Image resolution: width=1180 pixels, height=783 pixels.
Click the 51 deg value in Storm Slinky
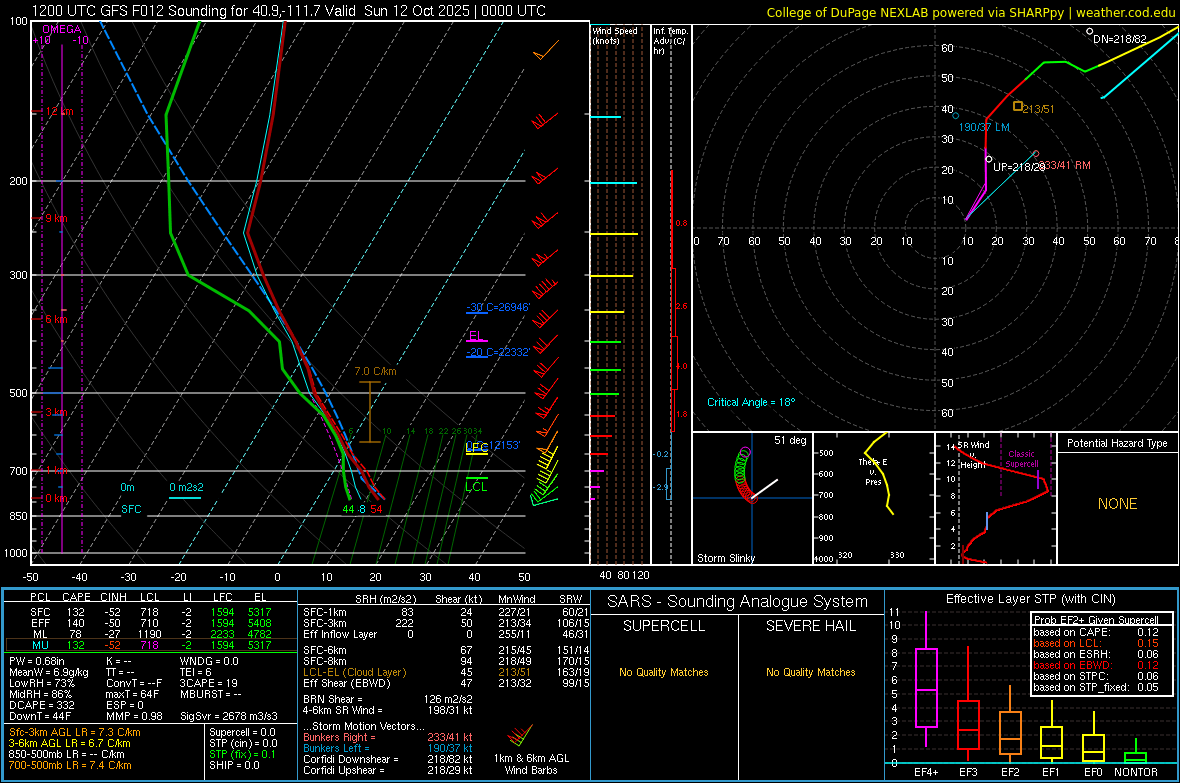pos(790,440)
